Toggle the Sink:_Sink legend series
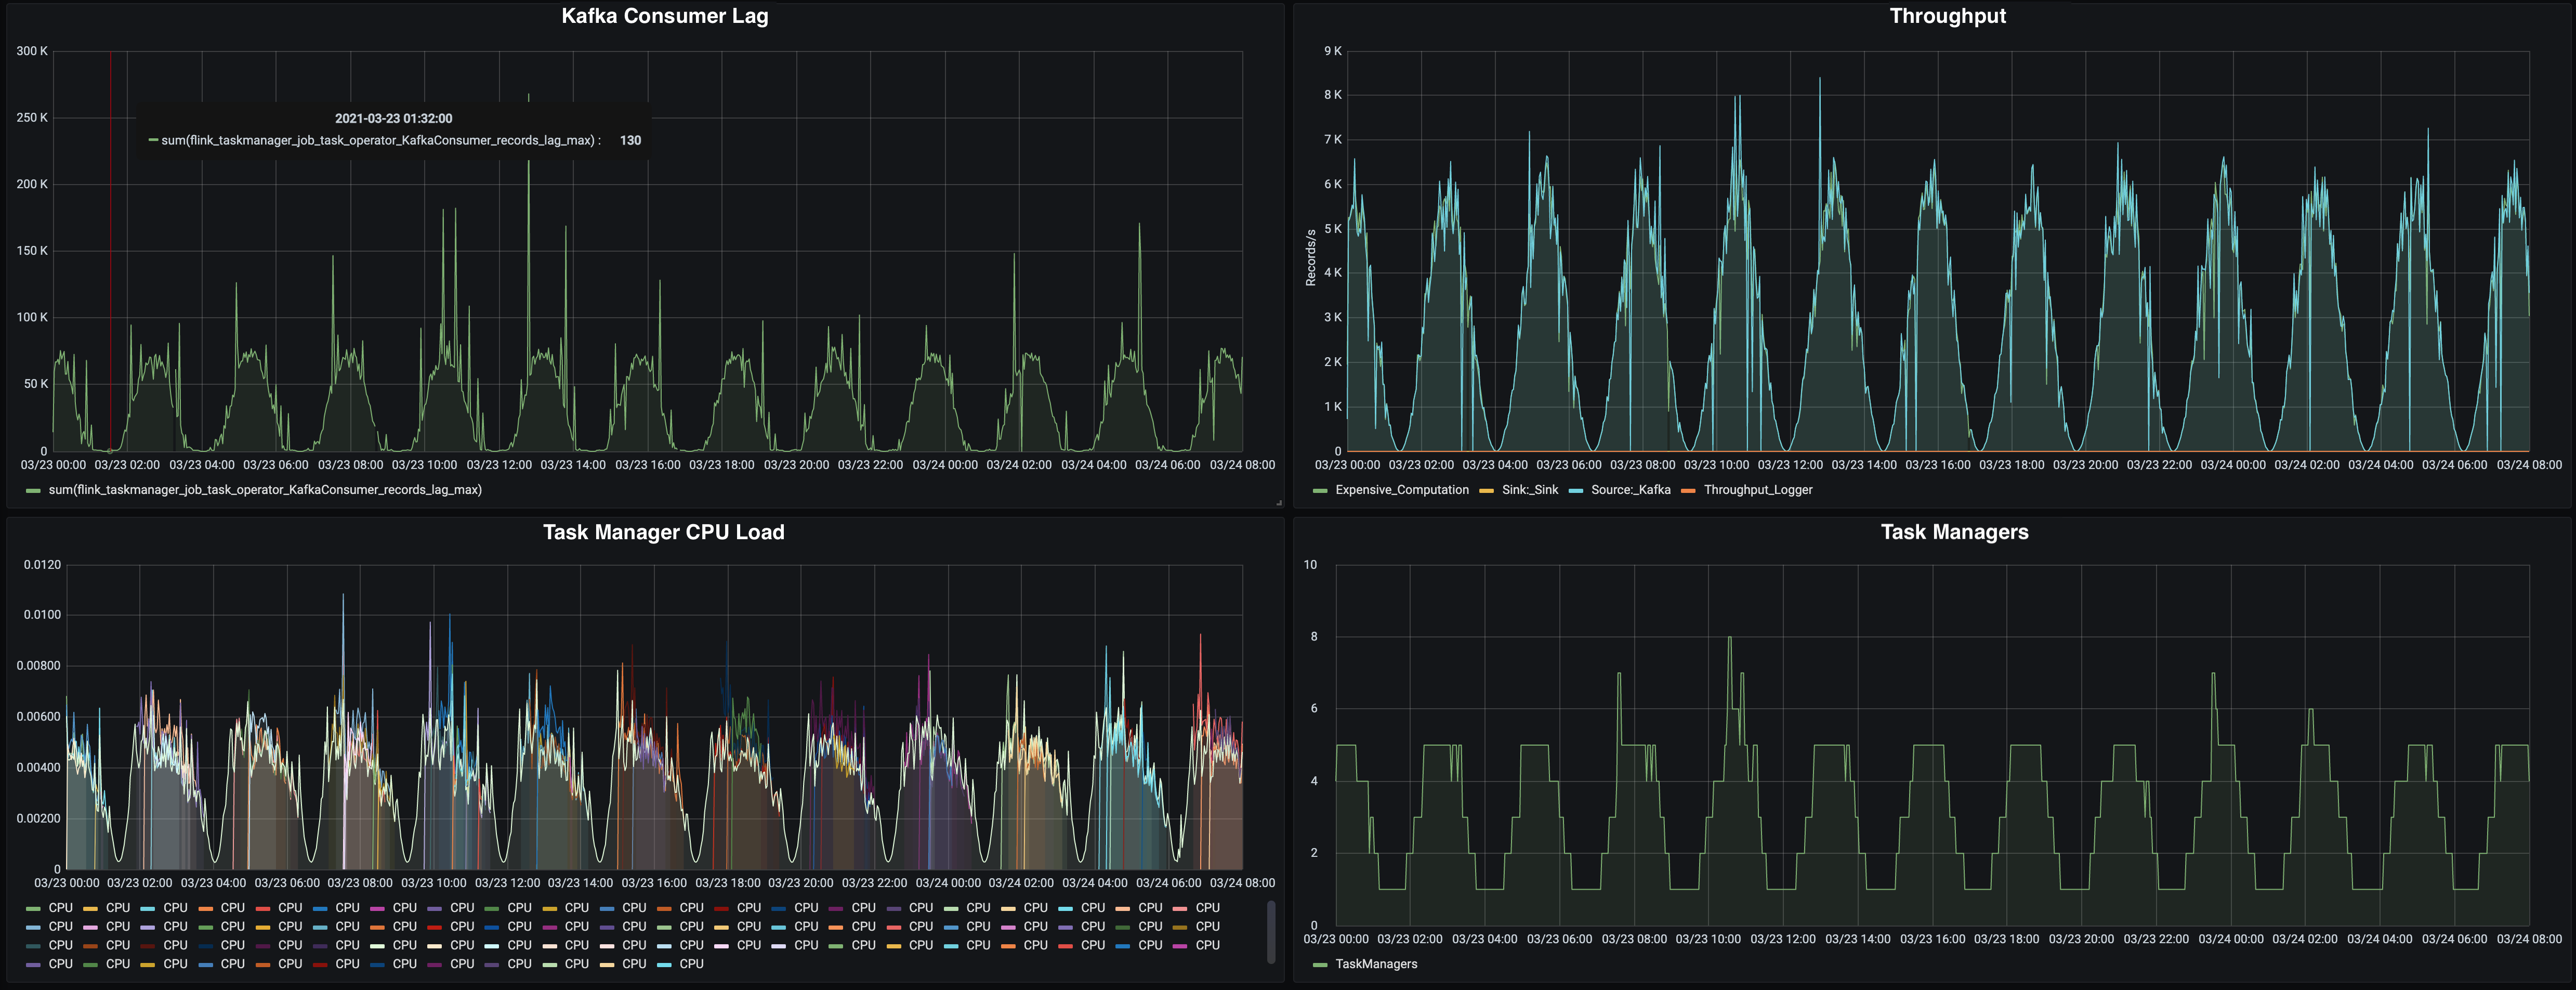This screenshot has width=2576, height=990. click(1529, 490)
